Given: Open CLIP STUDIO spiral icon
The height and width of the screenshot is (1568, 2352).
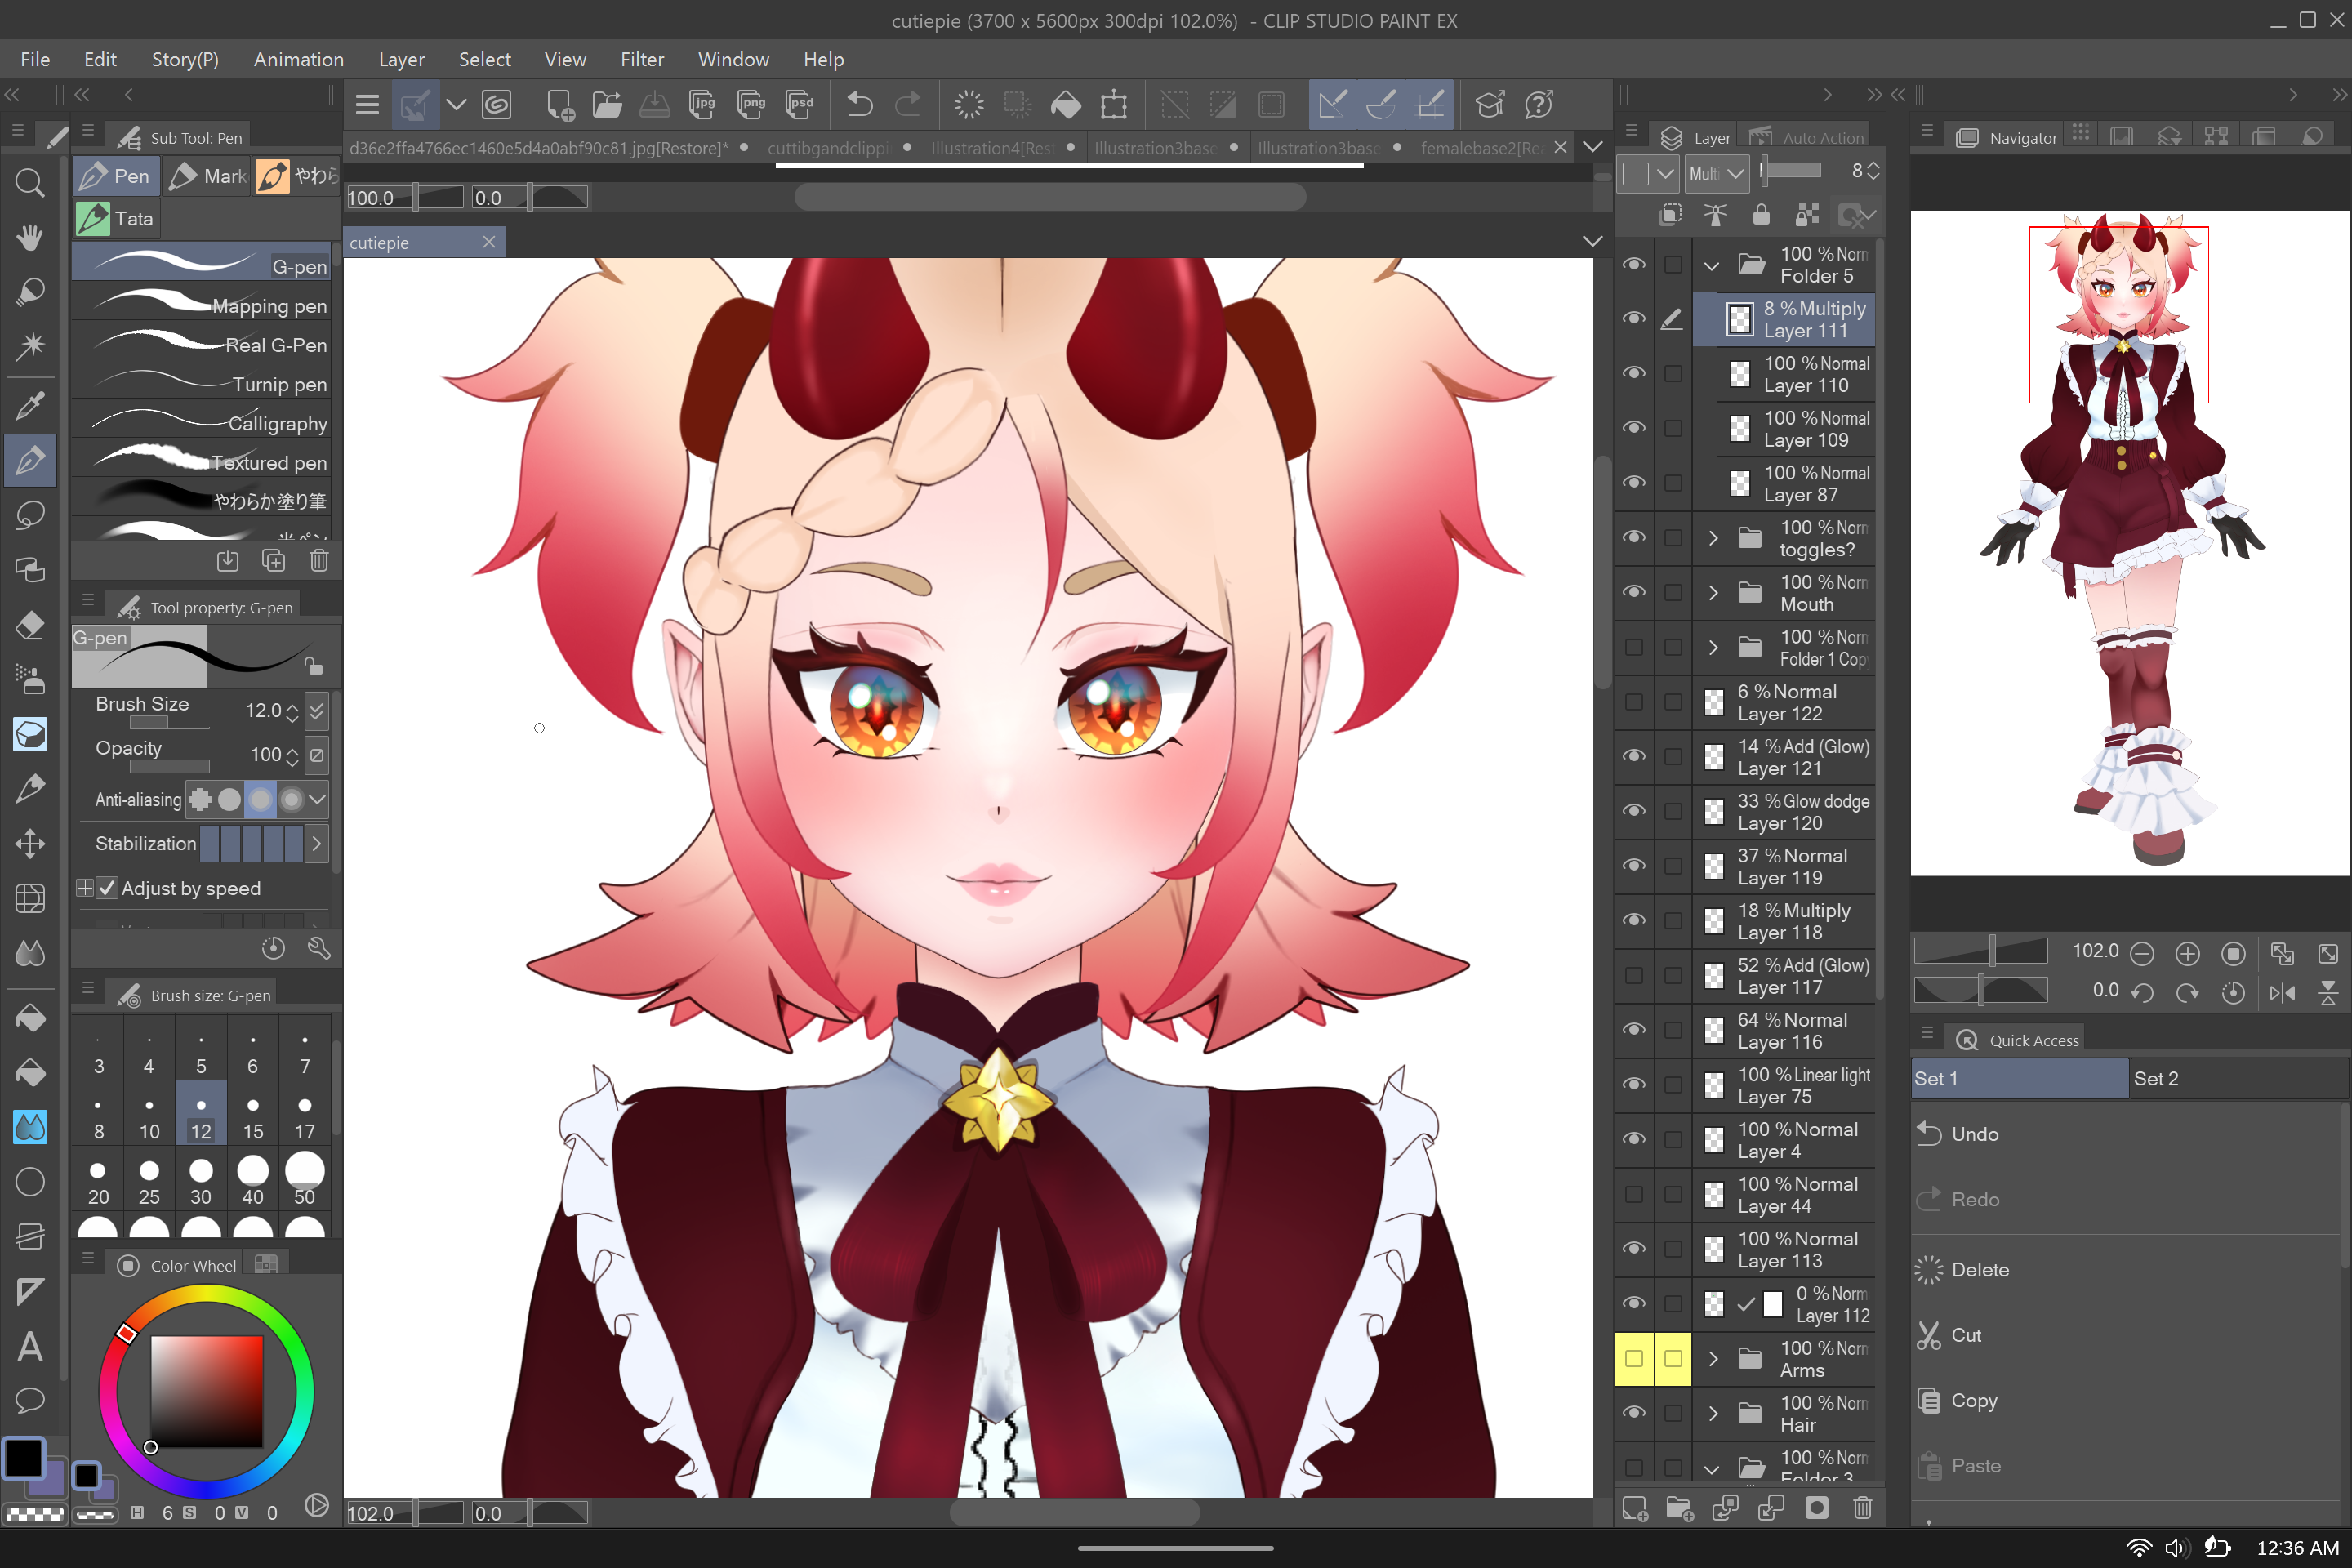Looking at the screenshot, I should click(497, 104).
